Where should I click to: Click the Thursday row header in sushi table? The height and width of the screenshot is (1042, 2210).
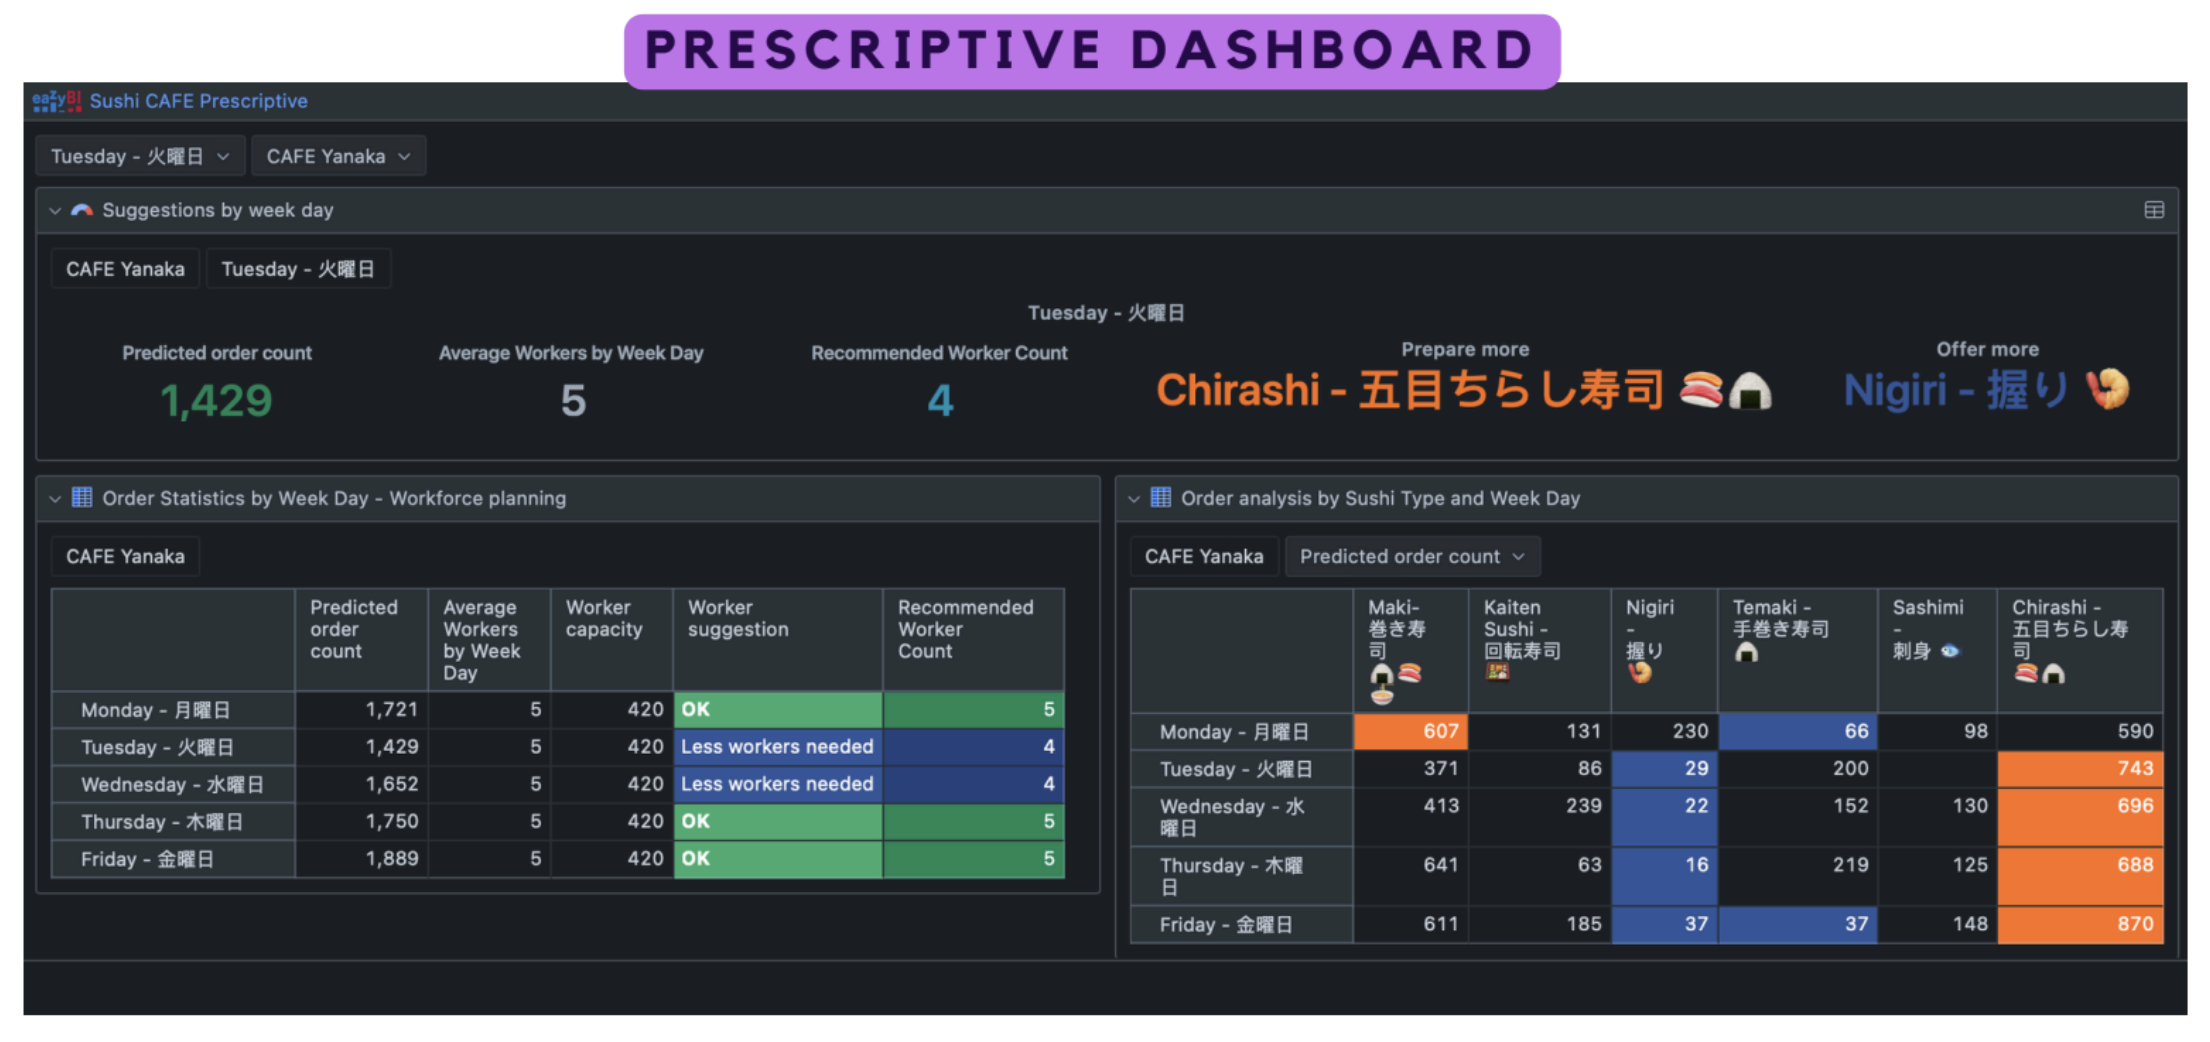point(1242,875)
